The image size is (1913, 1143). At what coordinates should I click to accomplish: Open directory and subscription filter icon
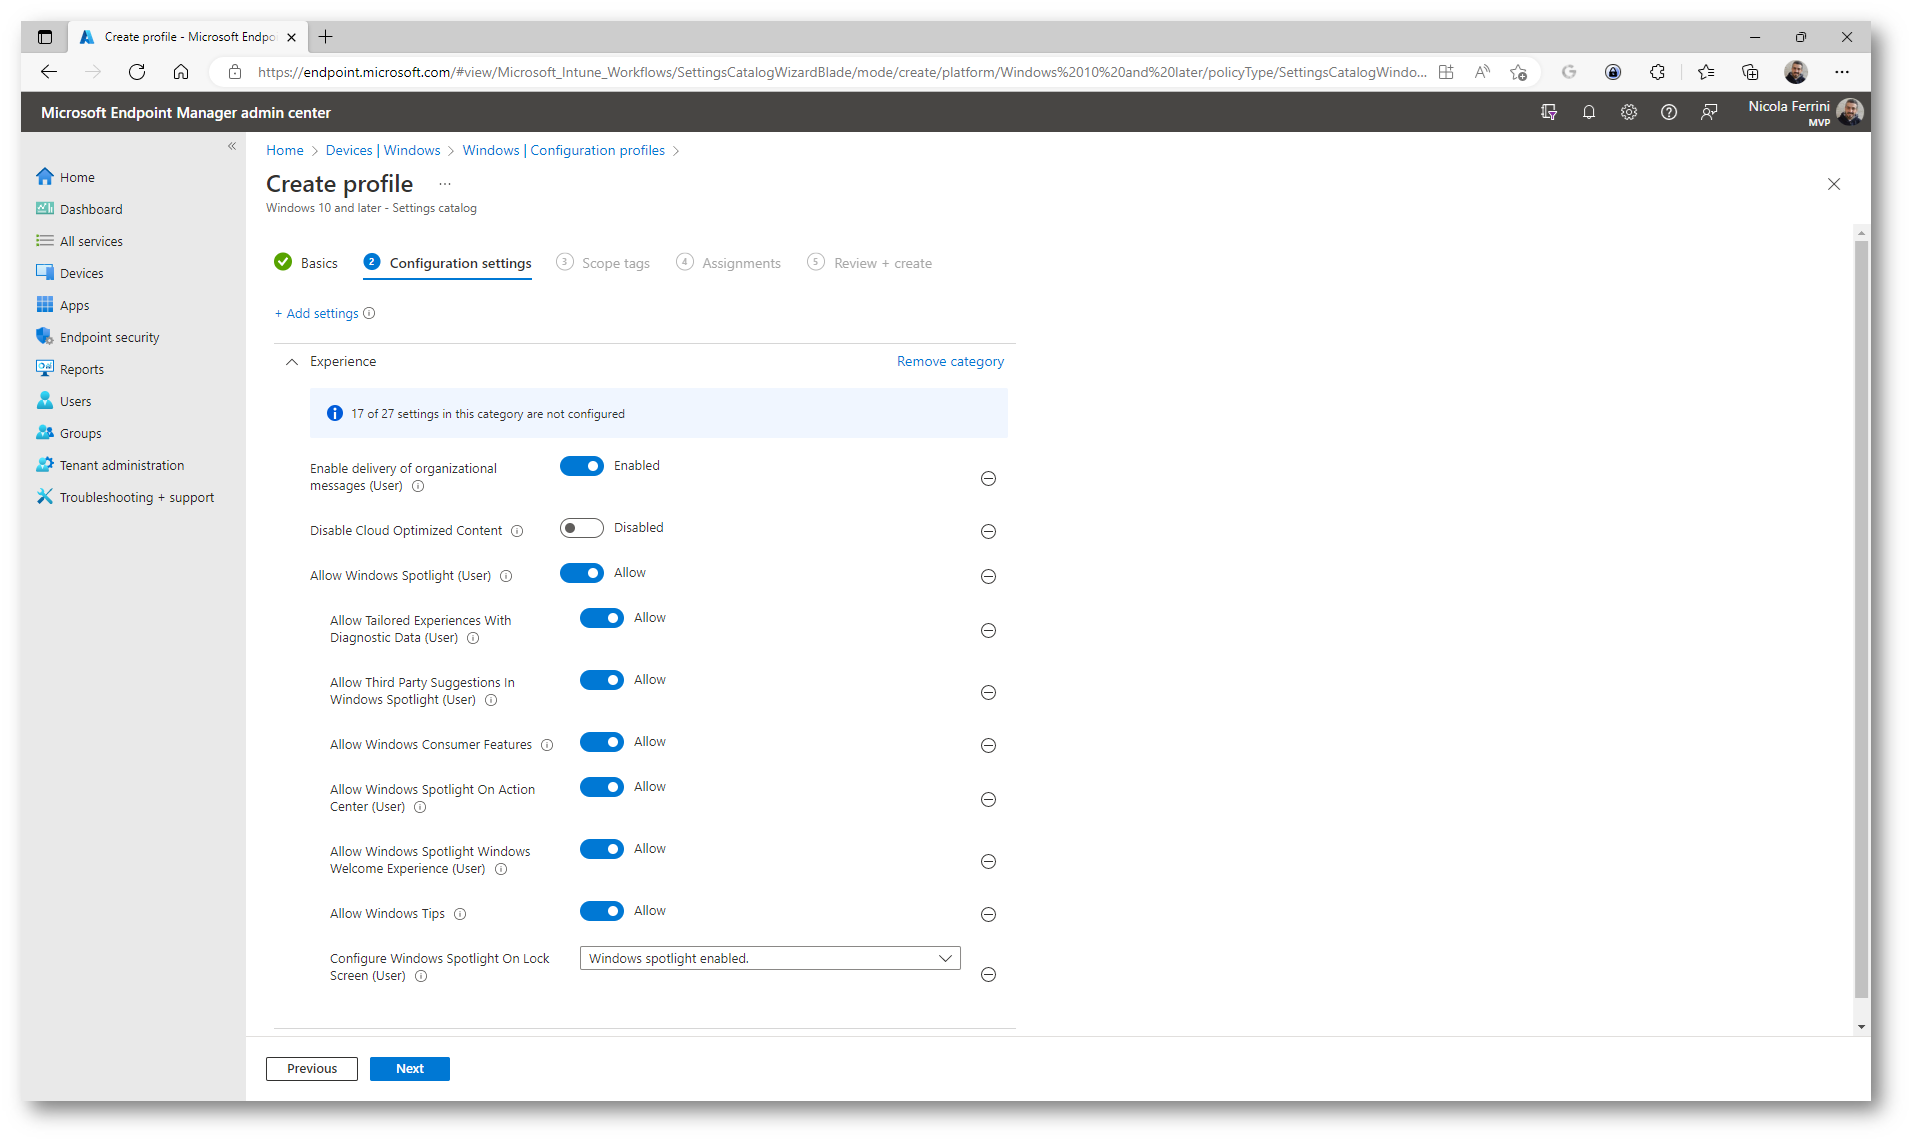click(x=1548, y=112)
